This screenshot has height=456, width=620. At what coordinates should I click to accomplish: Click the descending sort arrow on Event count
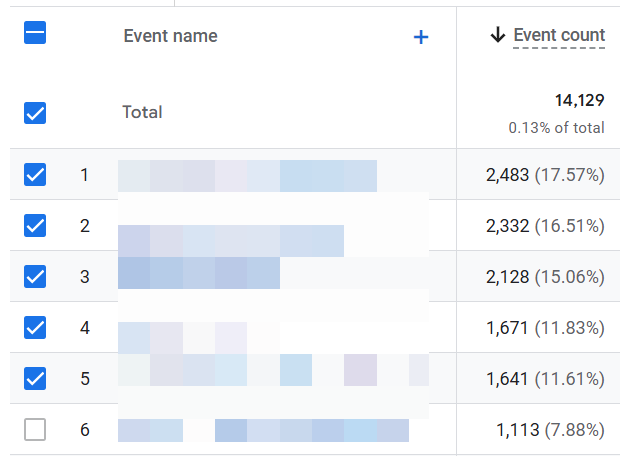point(497,36)
